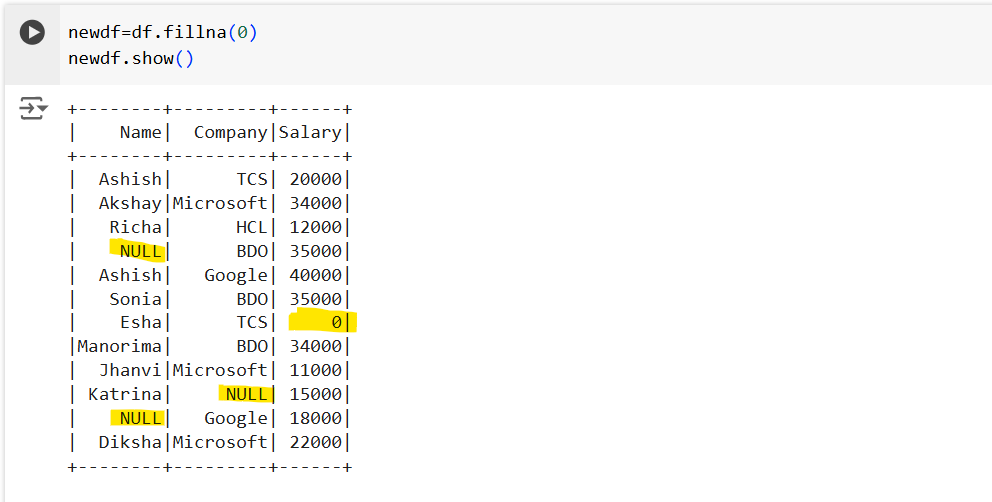Screen dimensions: 992x502
Task: Click the salary 11000 in Jhanvi's row
Action: [x=315, y=370]
